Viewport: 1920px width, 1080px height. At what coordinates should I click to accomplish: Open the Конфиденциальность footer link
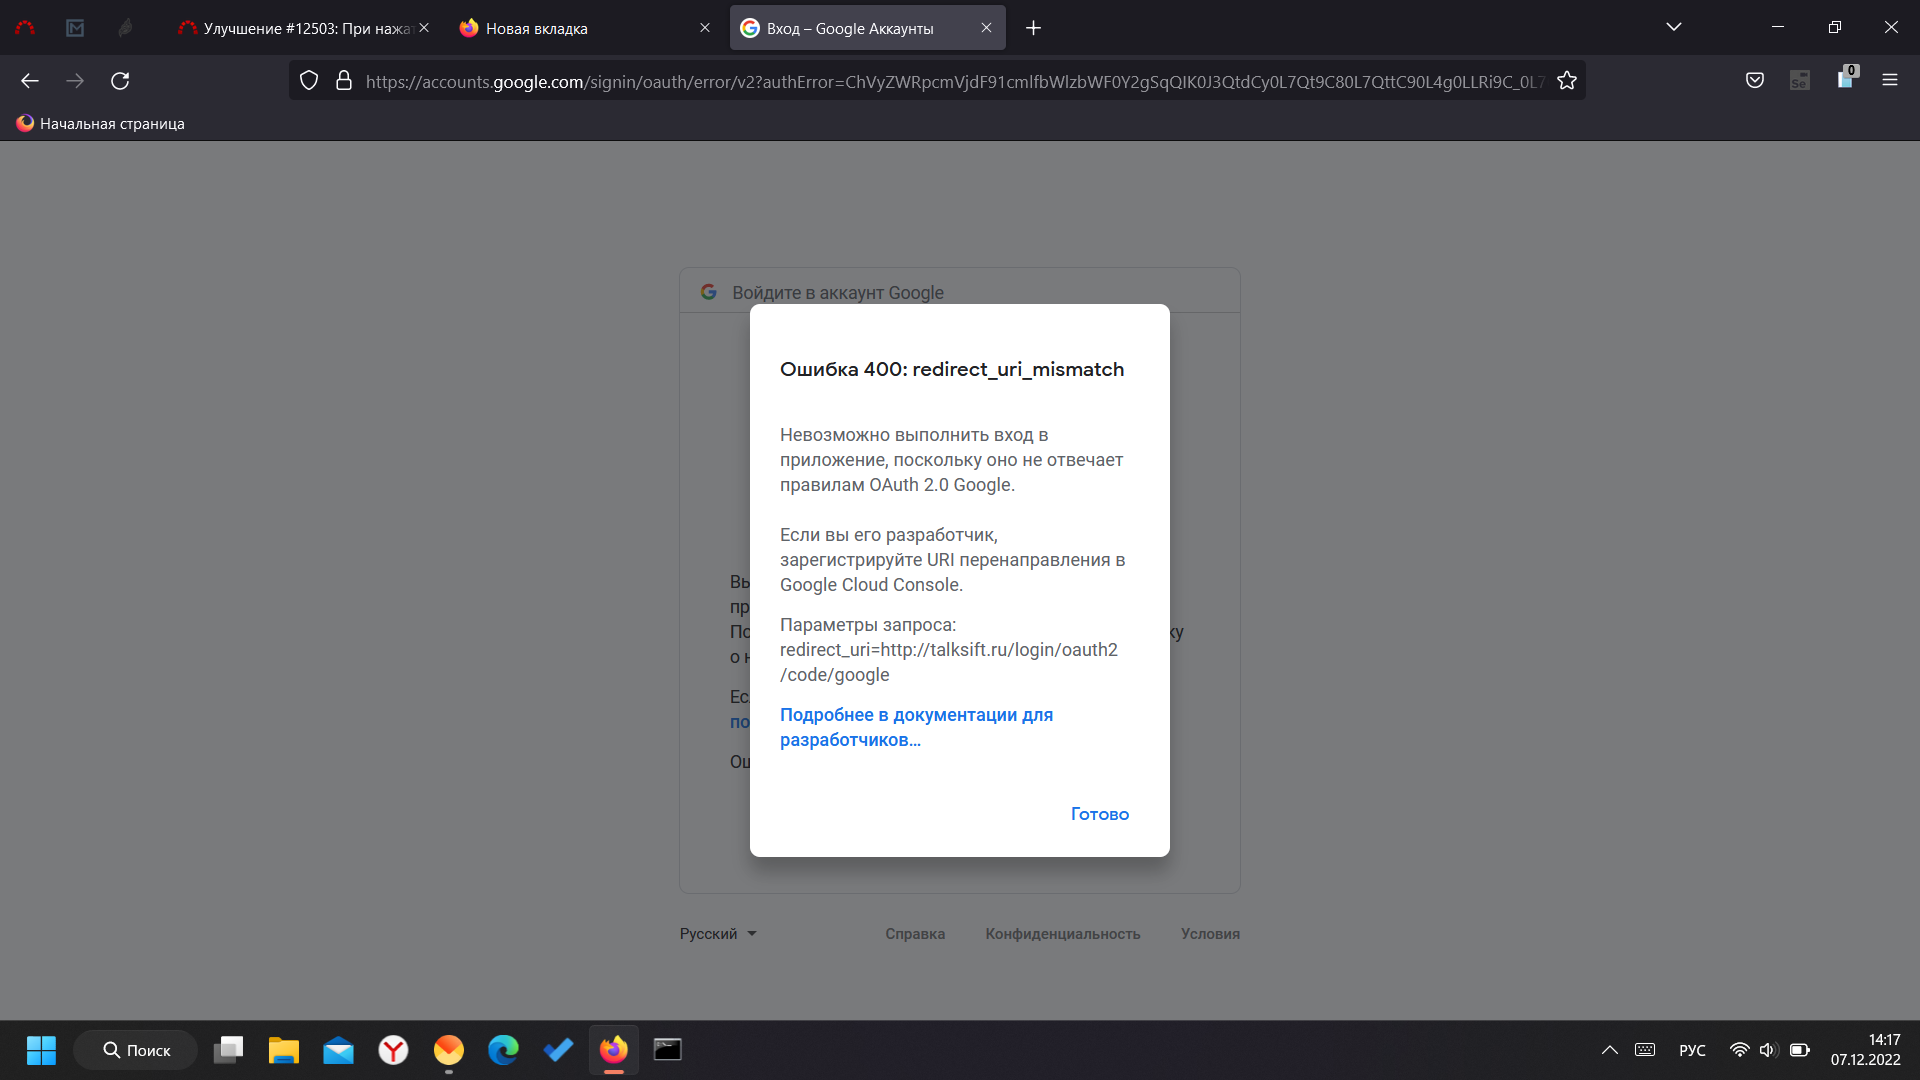point(1063,934)
